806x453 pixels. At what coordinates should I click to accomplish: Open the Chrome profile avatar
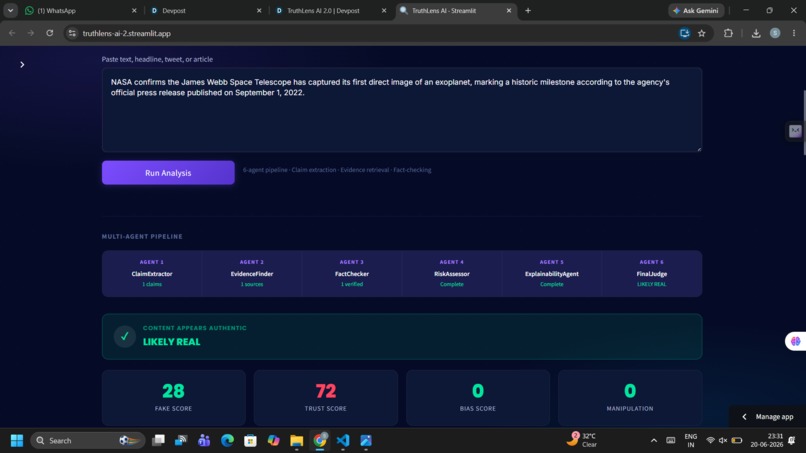click(775, 33)
